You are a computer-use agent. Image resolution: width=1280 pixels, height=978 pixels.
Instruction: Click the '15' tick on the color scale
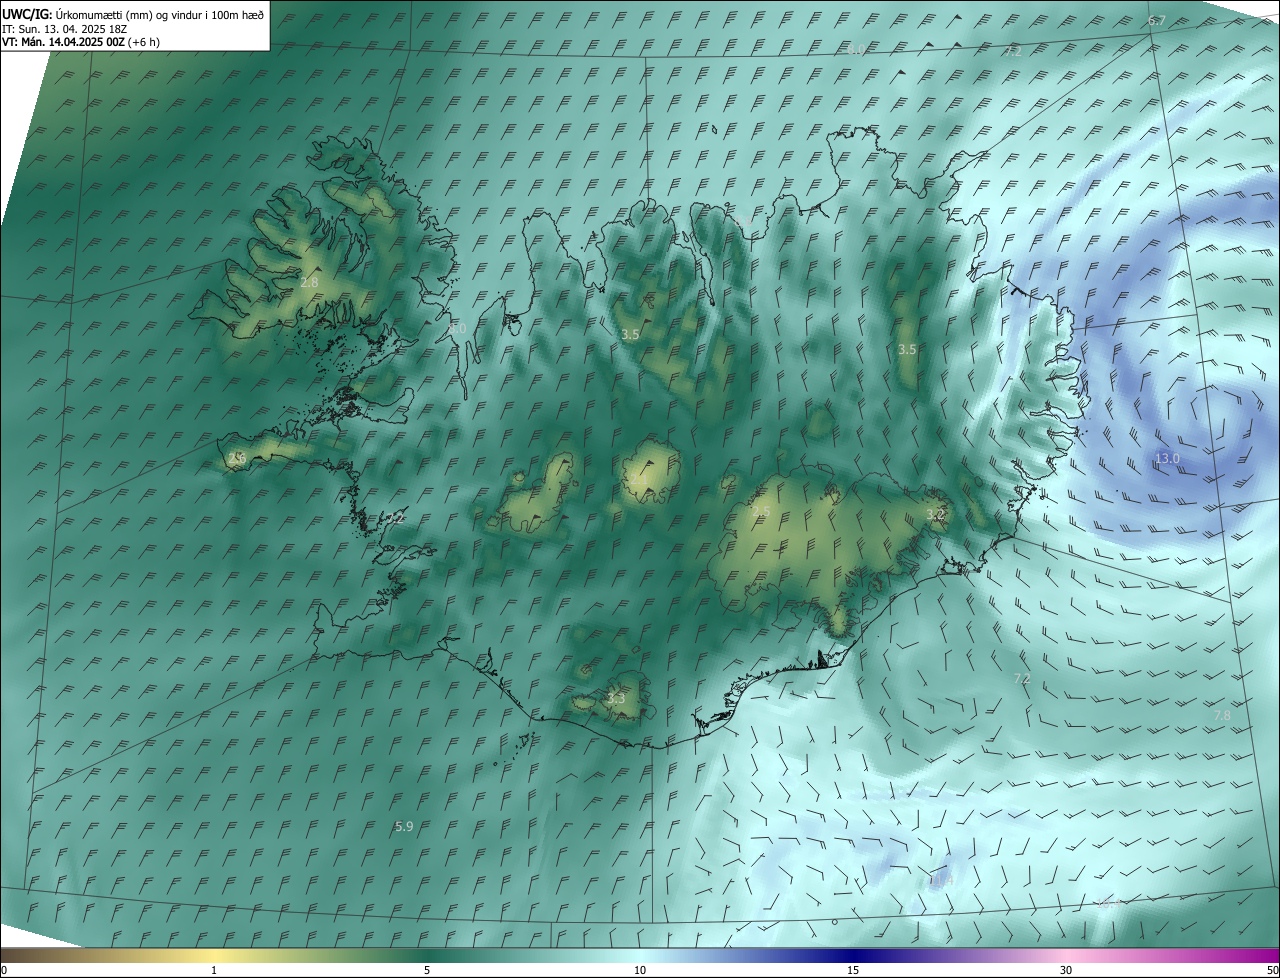[x=853, y=970]
